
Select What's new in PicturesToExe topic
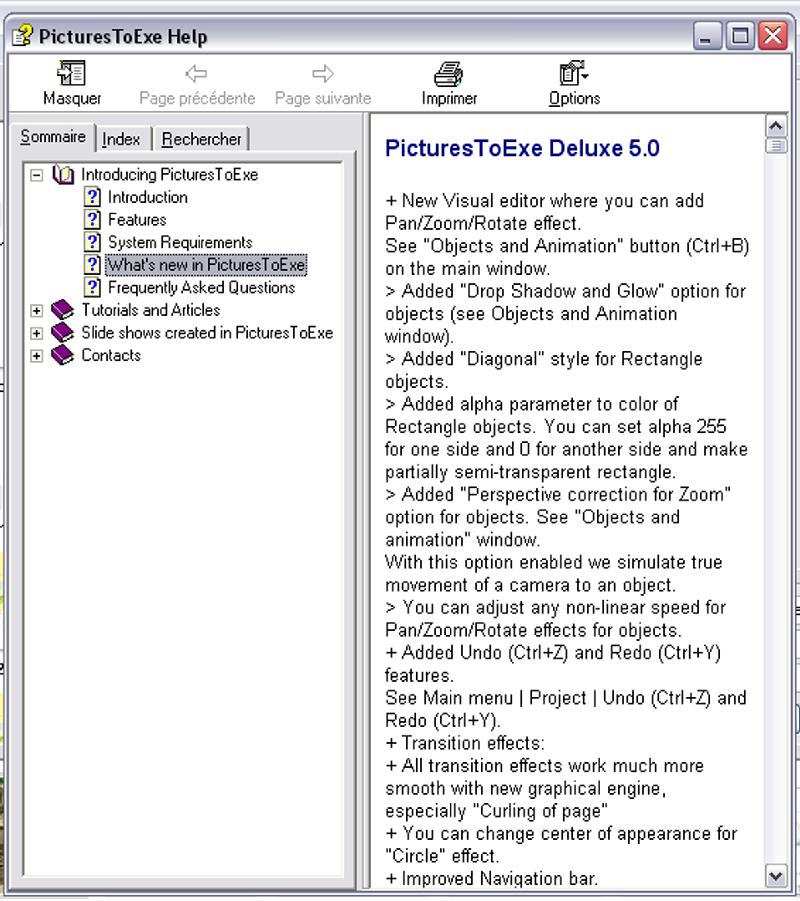(x=206, y=265)
